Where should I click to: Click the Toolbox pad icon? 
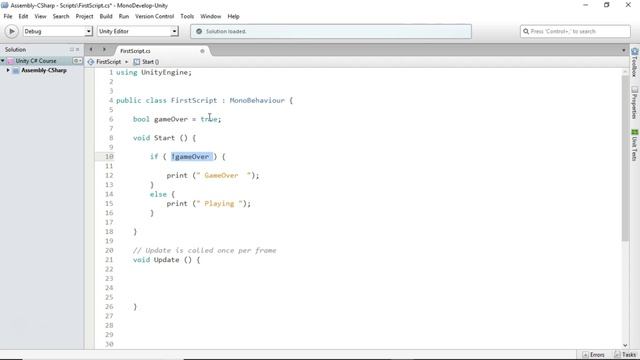coord(635,52)
